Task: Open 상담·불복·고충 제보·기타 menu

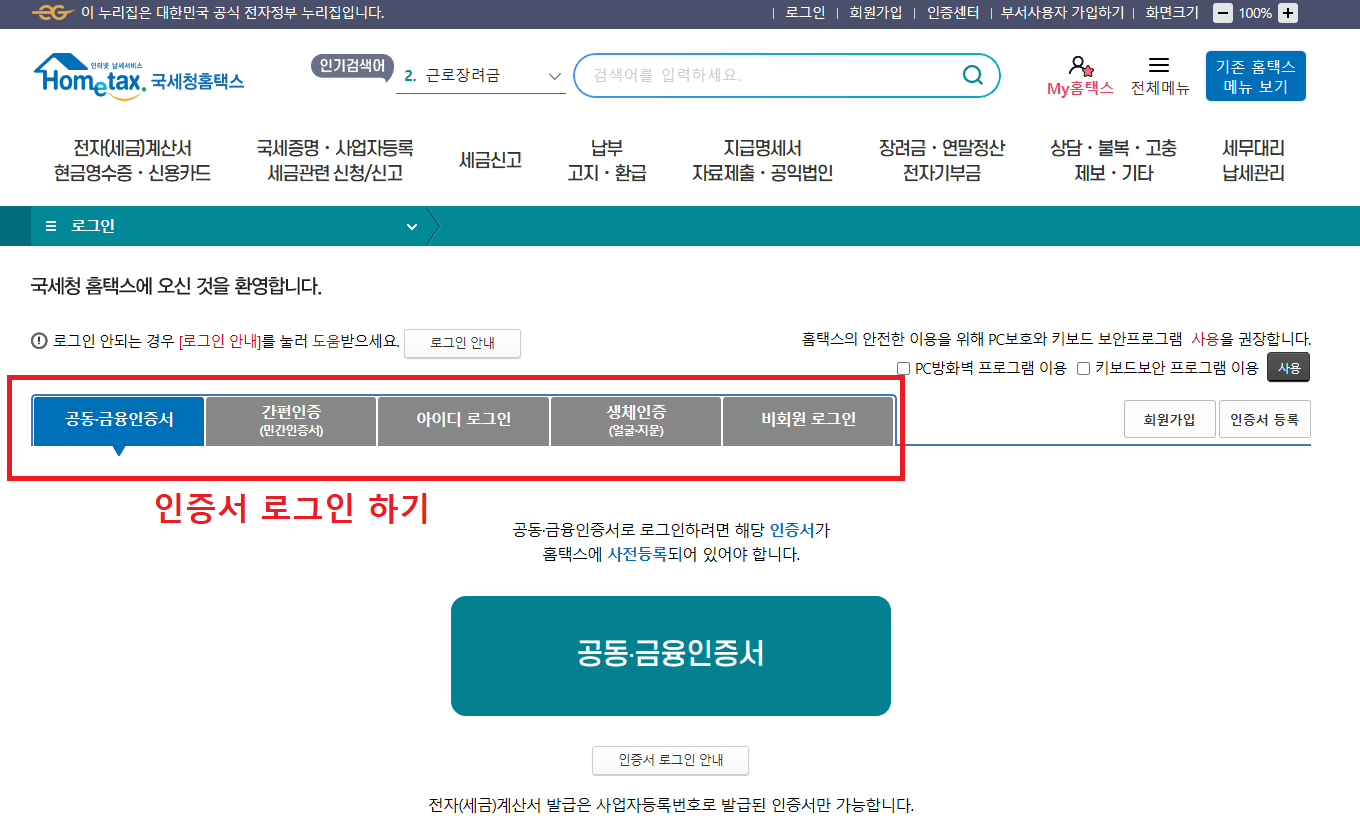Action: tap(1114, 161)
